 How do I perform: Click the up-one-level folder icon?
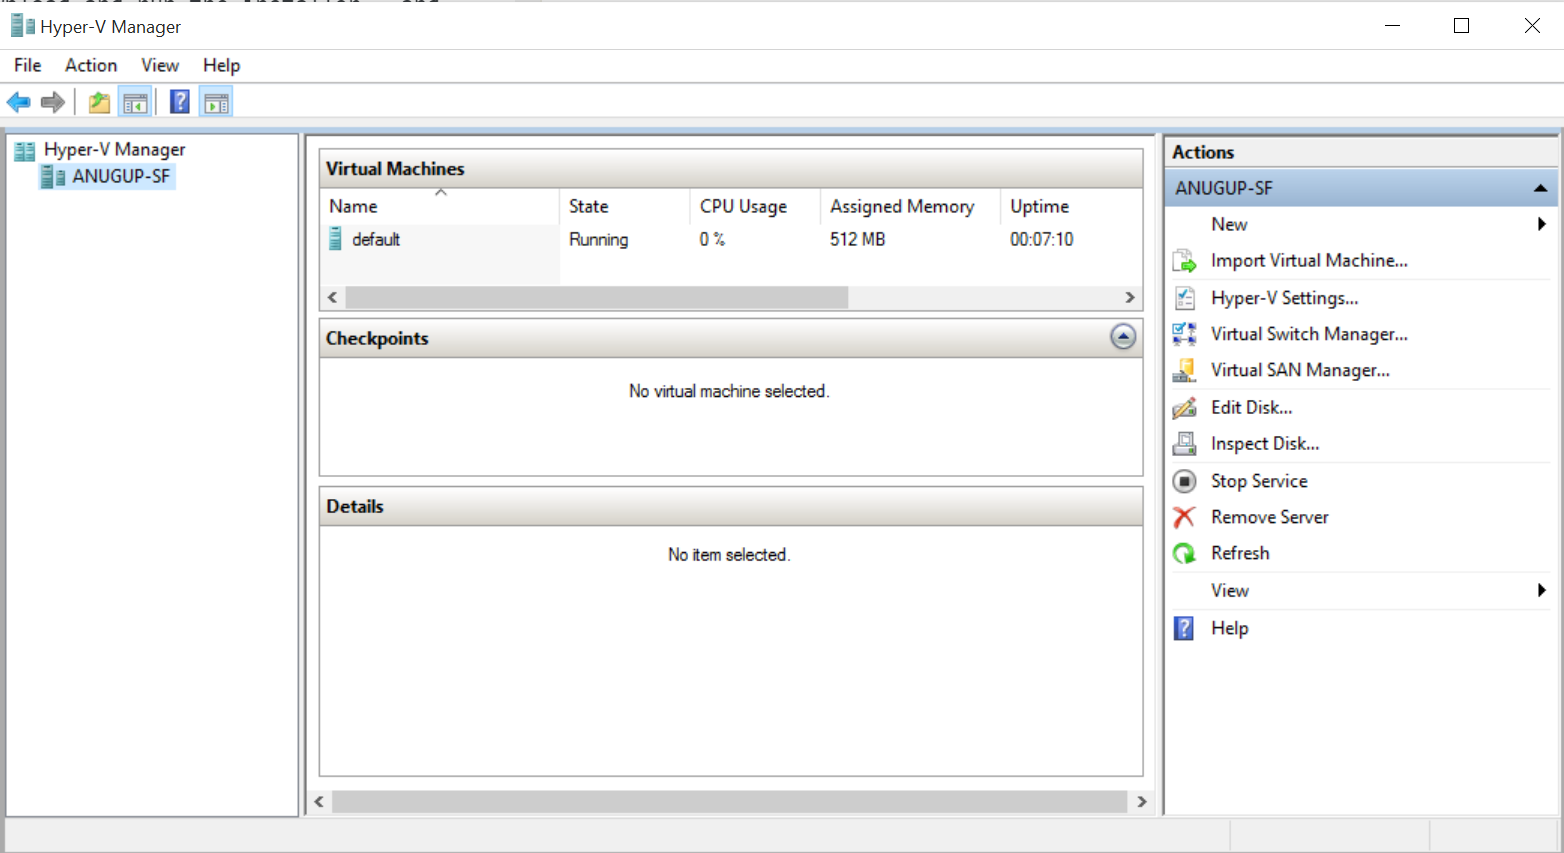pyautogui.click(x=99, y=102)
